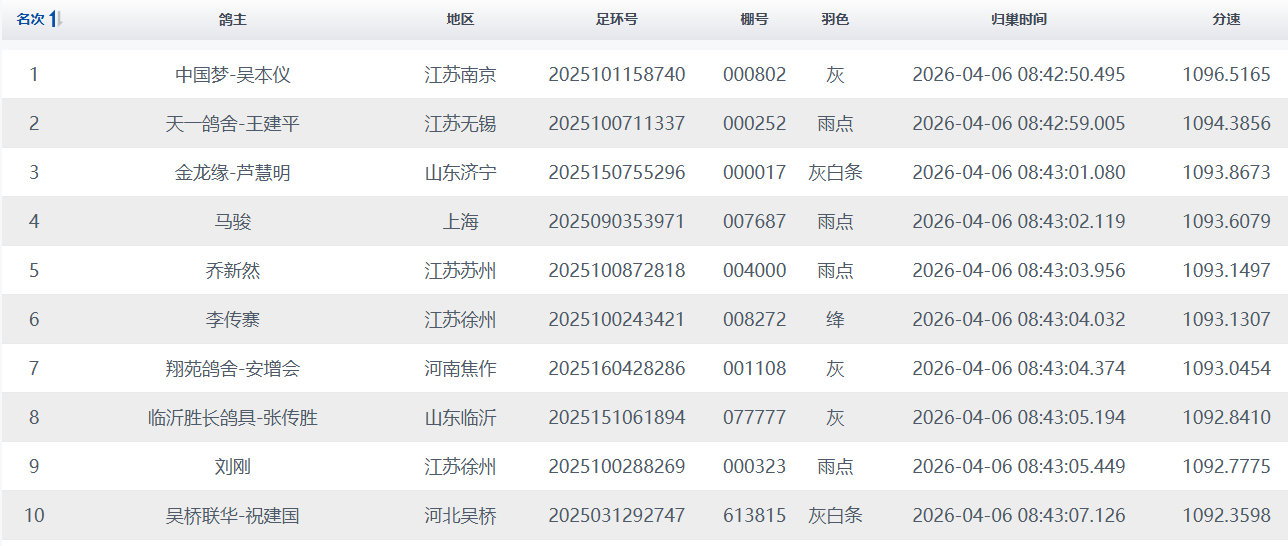Select the owner 乔新然
Screen dimensions: 1288x546
[233, 271]
